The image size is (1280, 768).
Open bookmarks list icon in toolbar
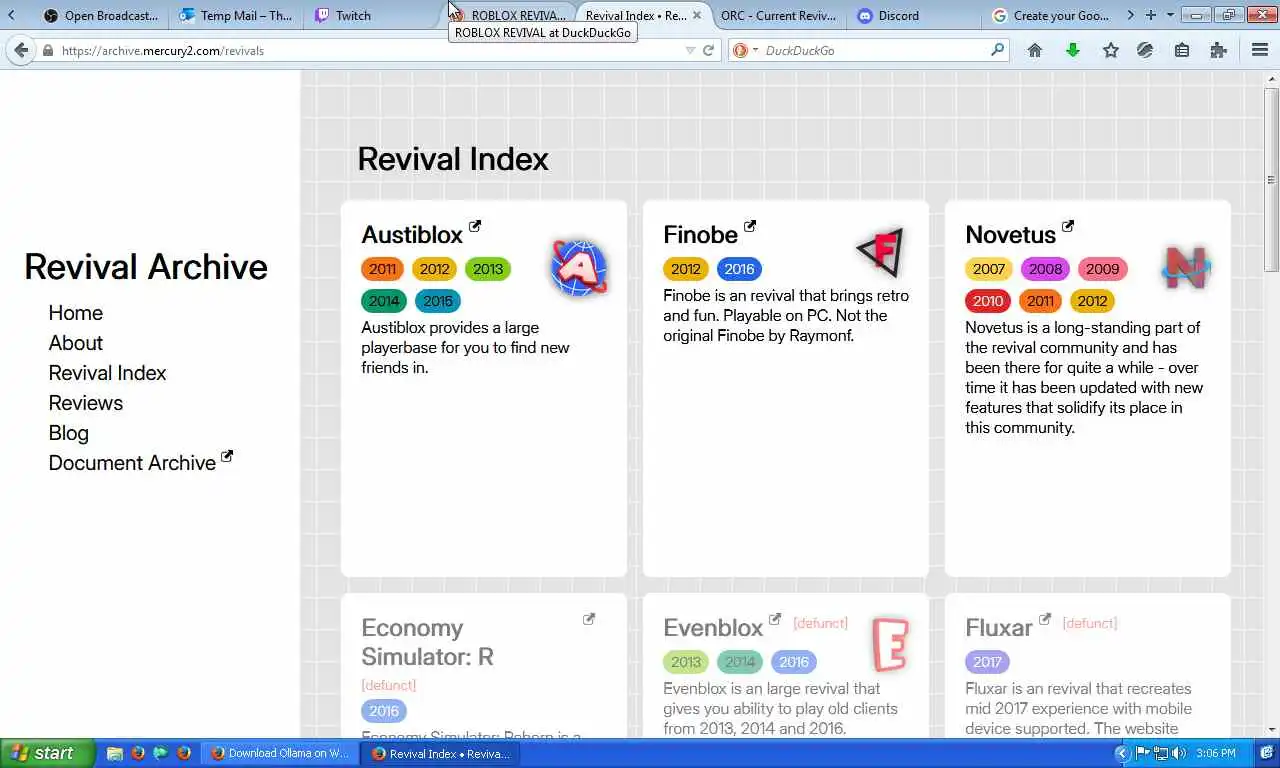pos(1182,50)
